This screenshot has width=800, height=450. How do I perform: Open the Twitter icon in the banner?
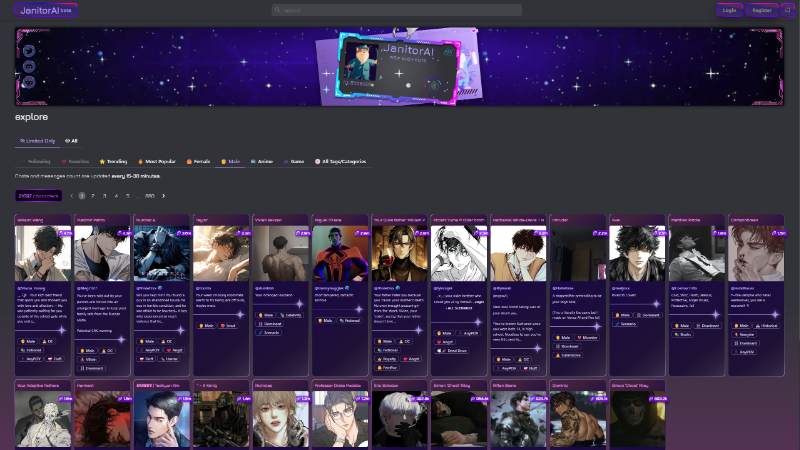point(29,51)
